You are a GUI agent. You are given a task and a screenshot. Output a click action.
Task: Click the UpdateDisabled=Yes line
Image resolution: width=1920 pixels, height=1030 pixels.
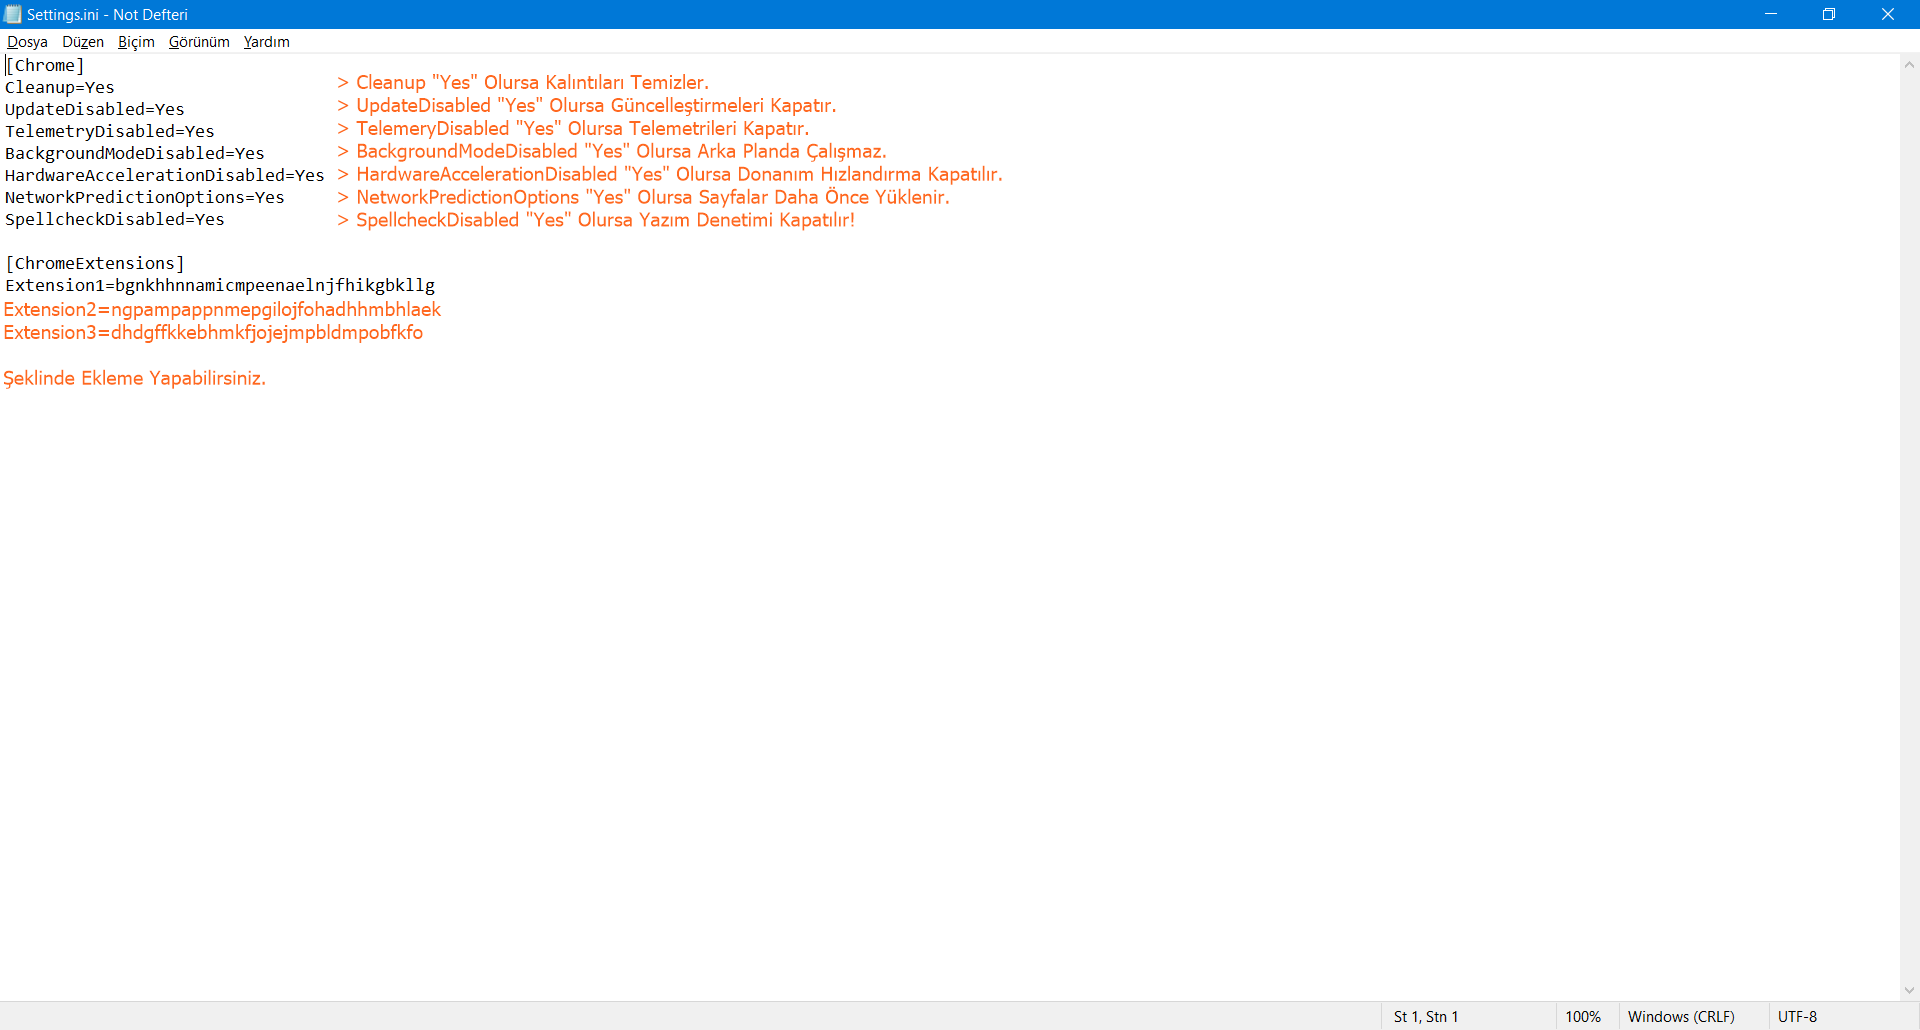tap(95, 109)
